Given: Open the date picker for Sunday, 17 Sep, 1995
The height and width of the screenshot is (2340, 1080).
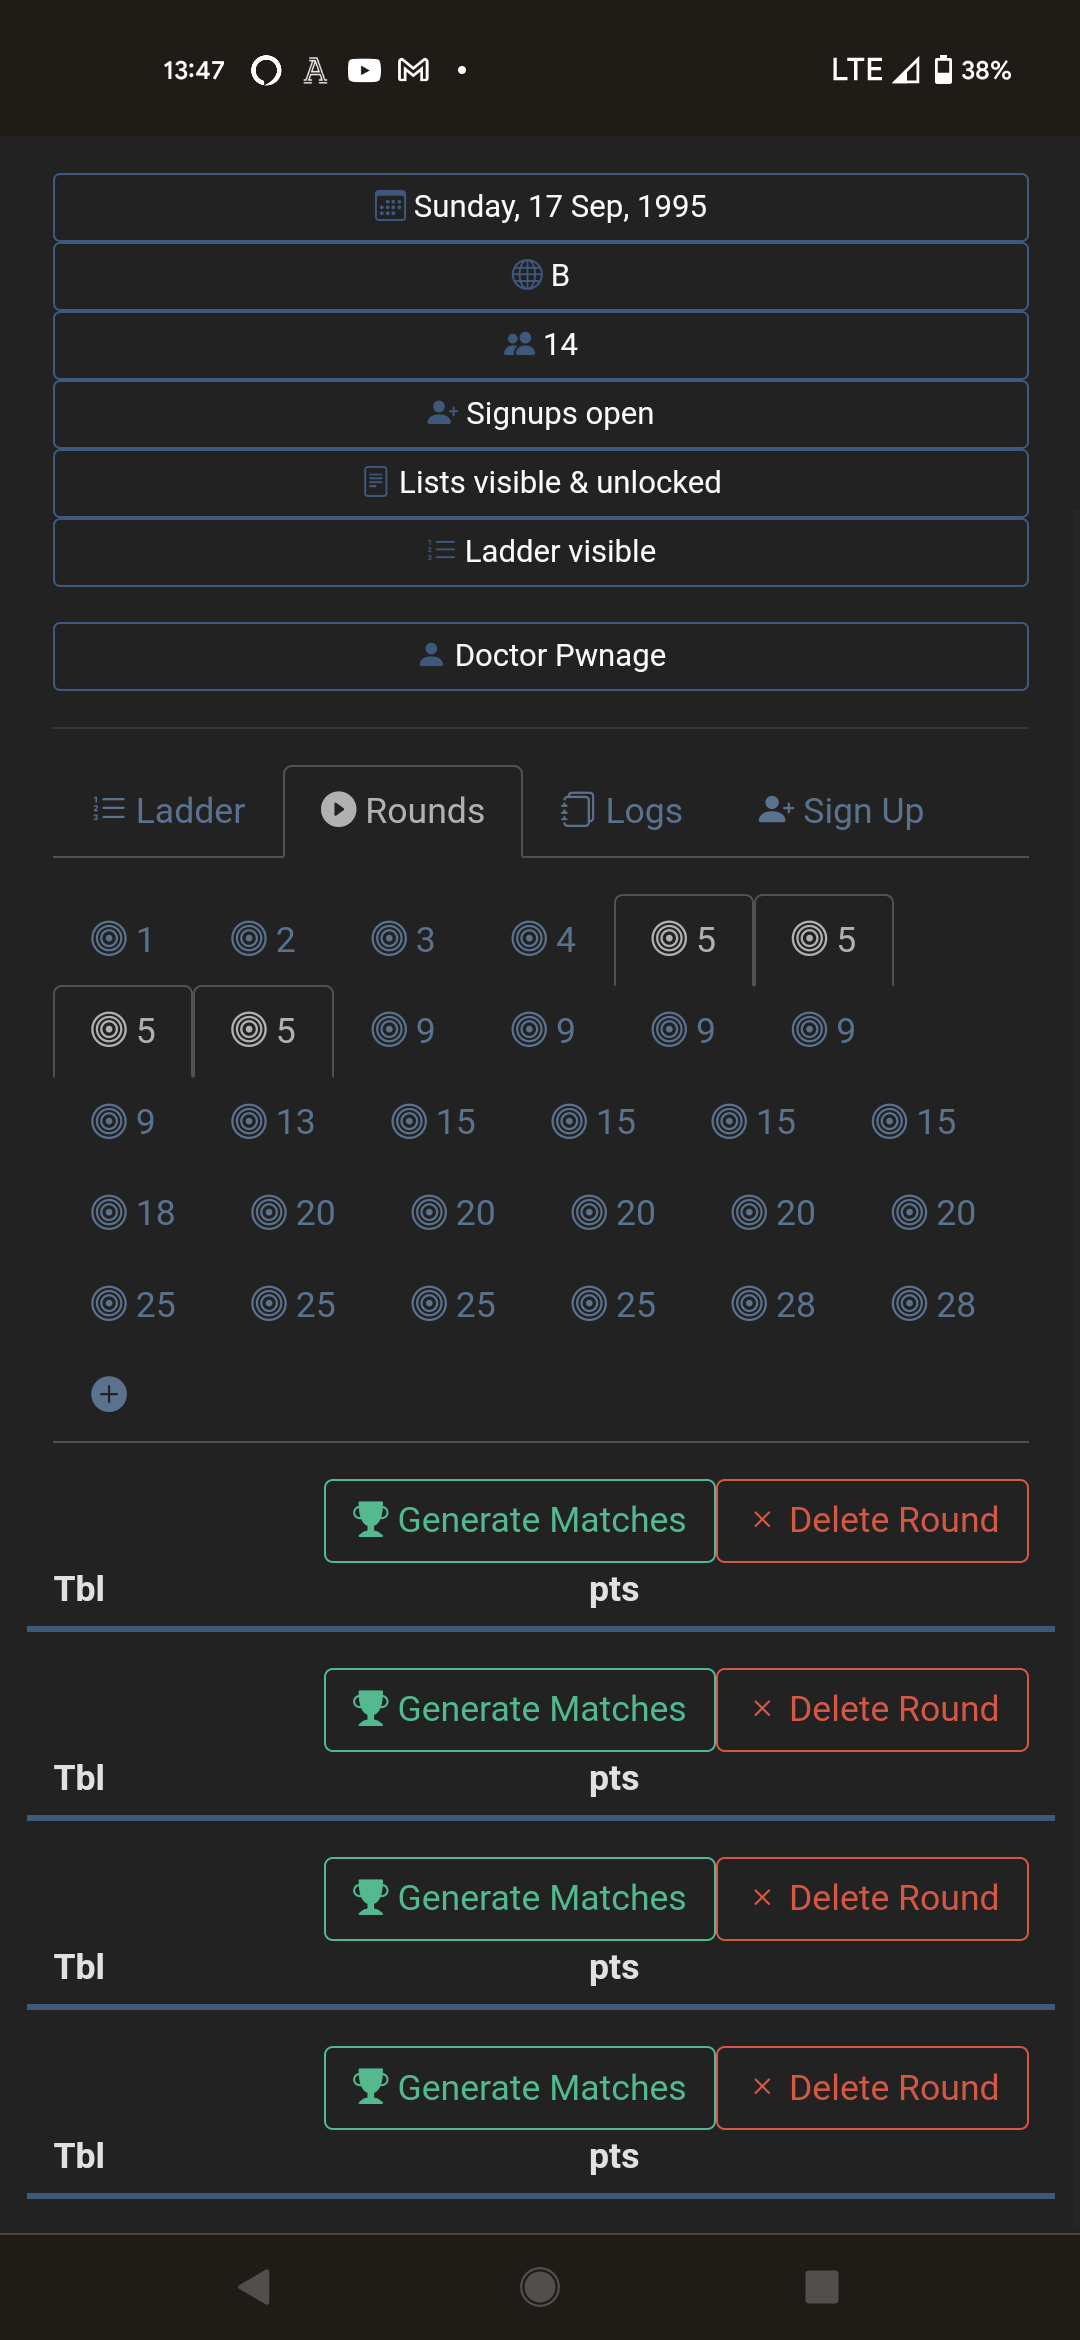Looking at the screenshot, I should 540,206.
